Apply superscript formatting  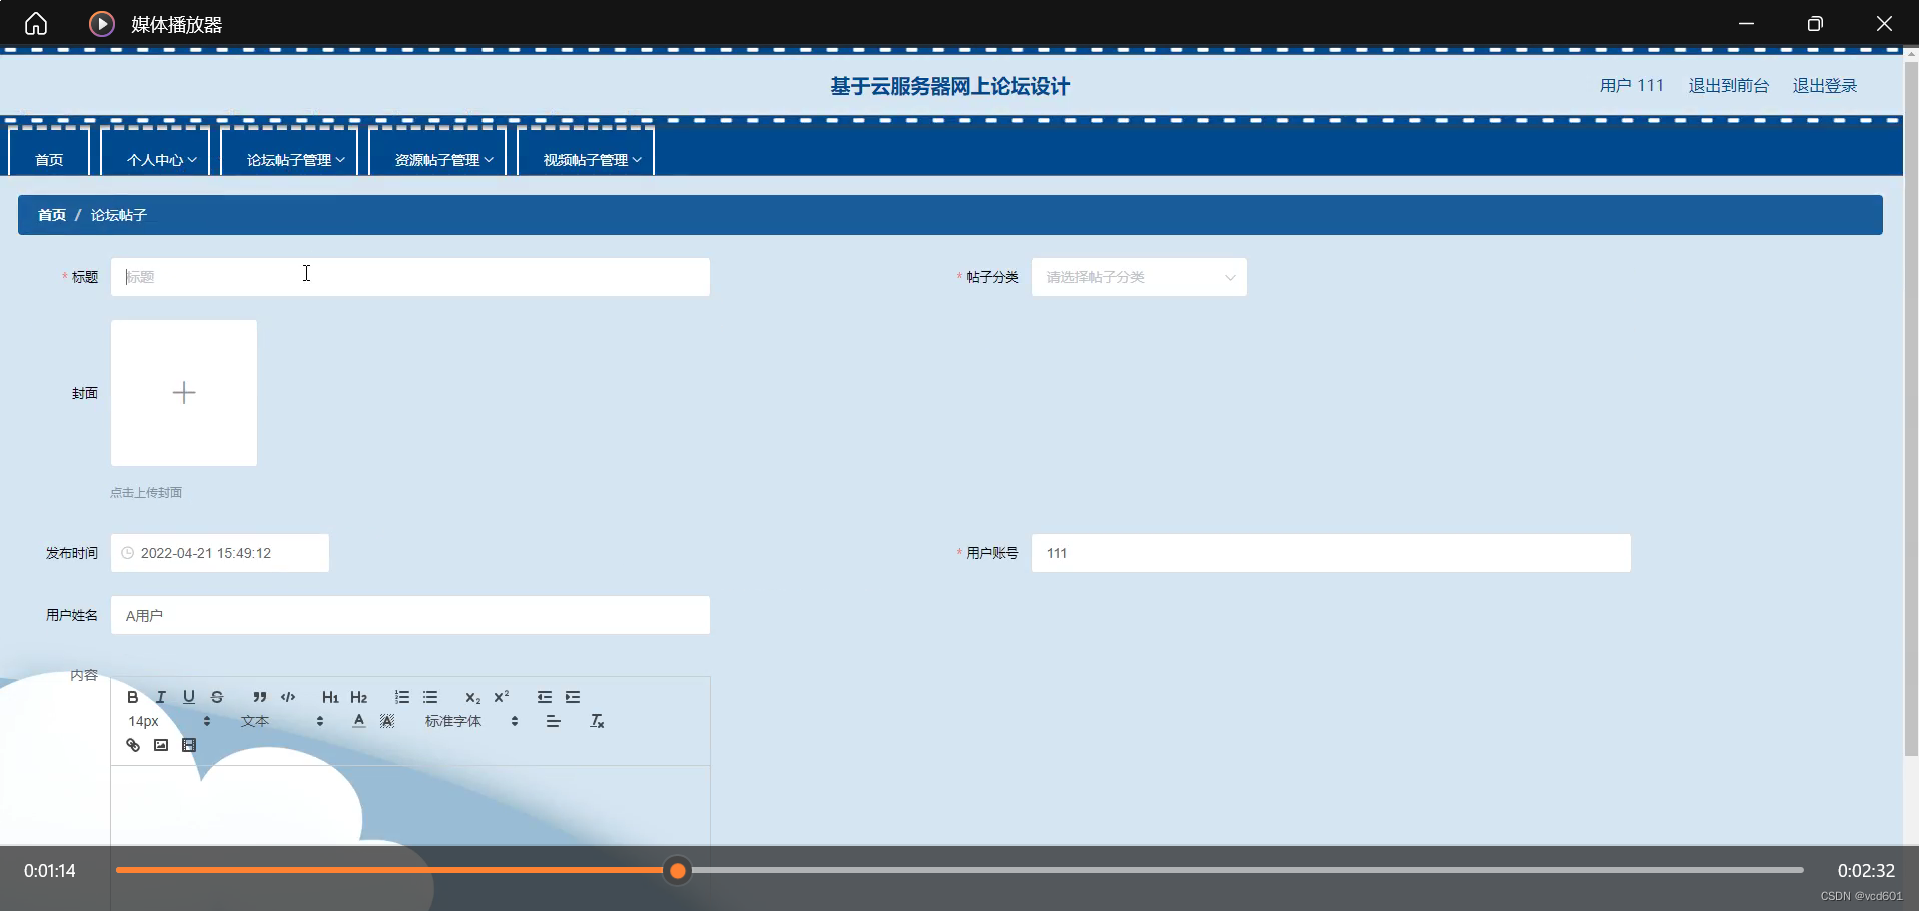click(501, 697)
